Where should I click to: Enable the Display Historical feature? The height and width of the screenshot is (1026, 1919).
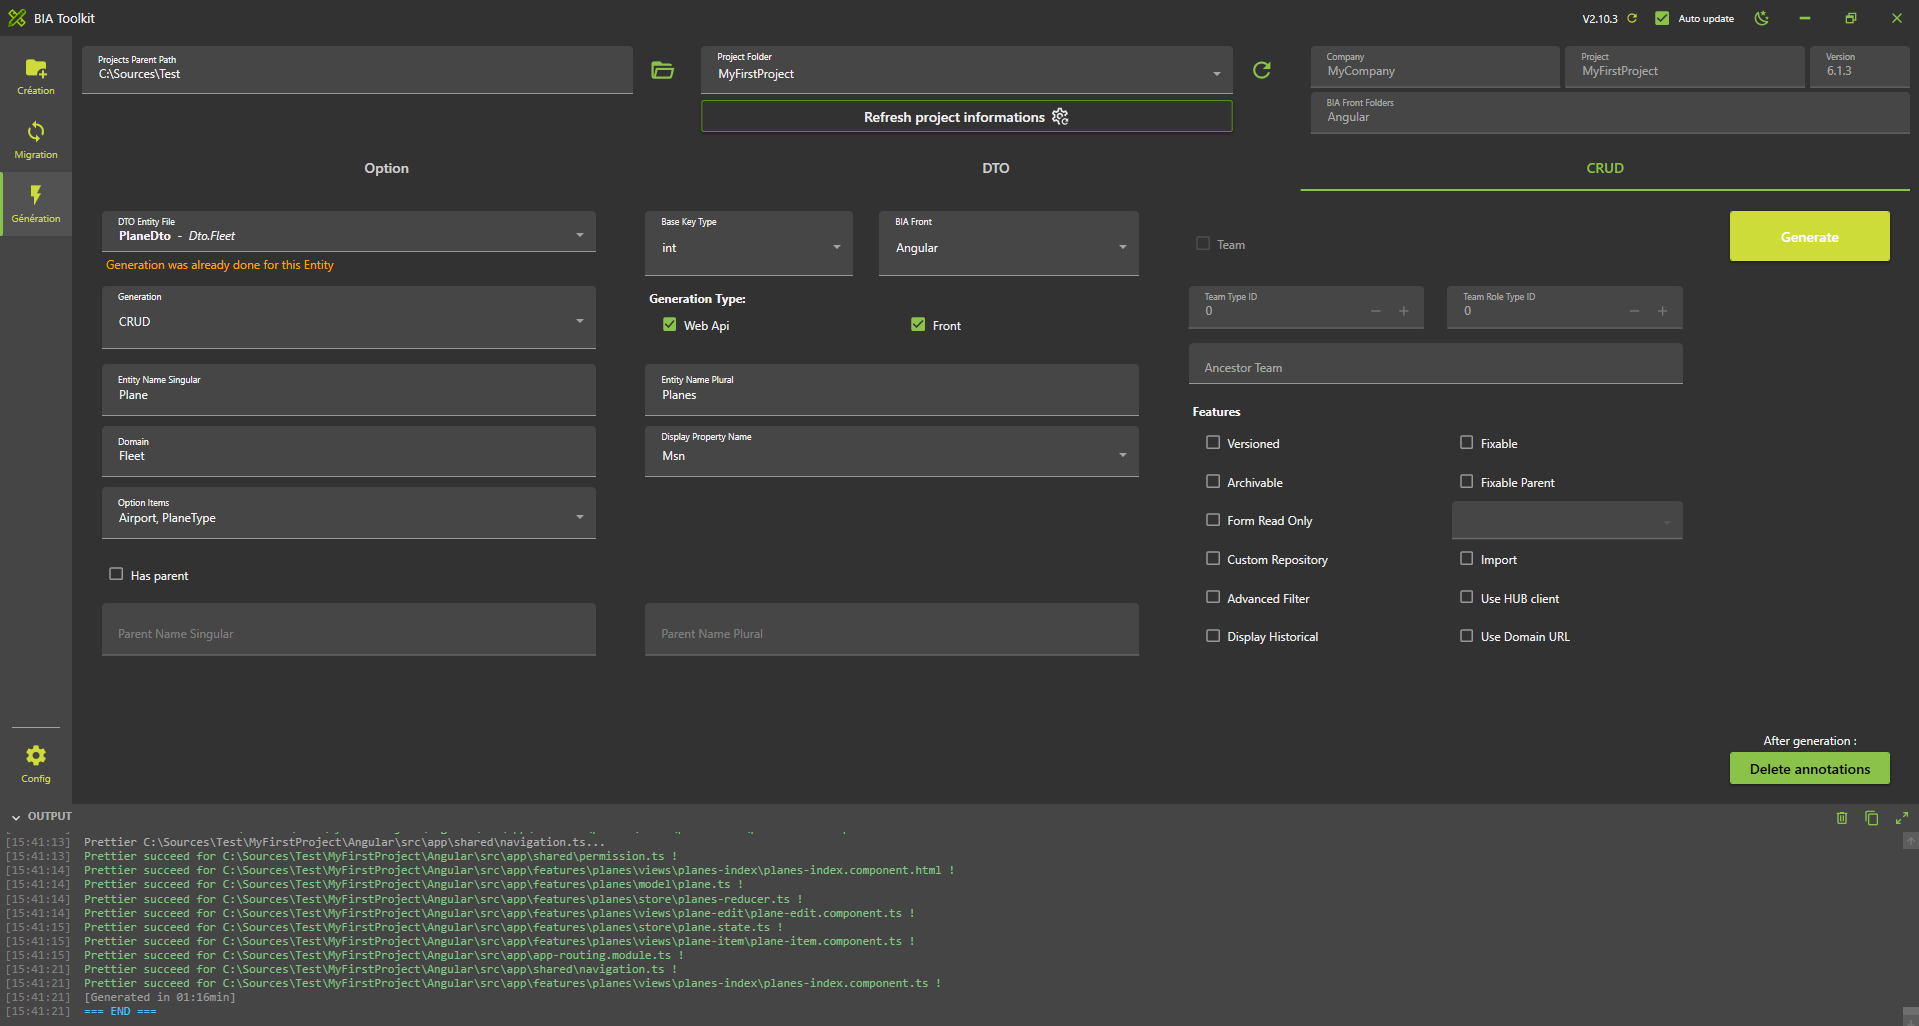pos(1213,636)
